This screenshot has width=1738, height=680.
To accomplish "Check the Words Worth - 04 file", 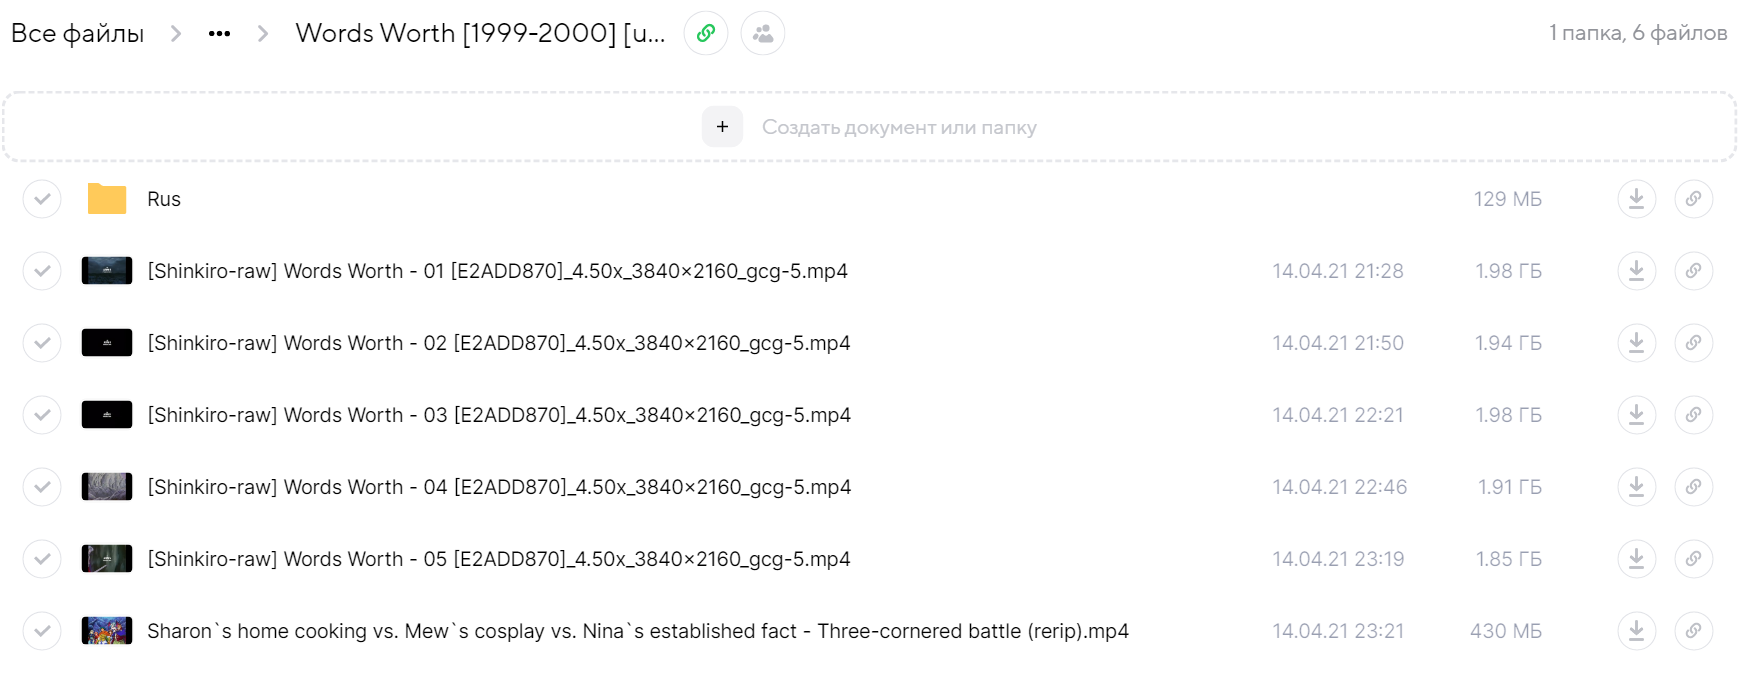I will point(42,487).
